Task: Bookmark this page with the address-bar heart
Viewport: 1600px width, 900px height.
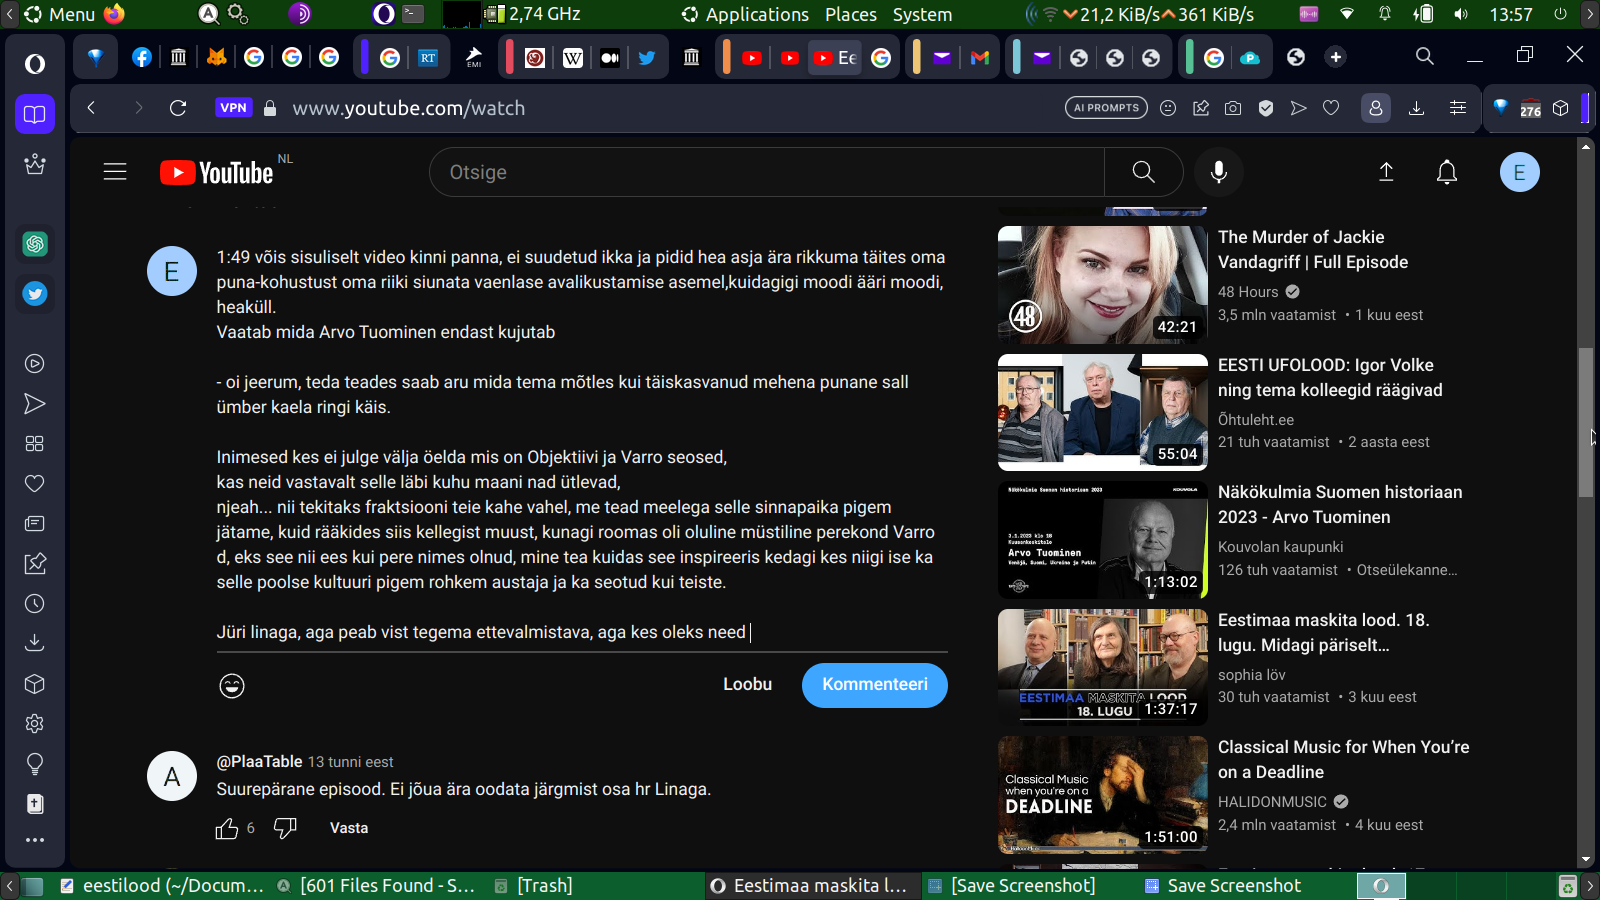Action: (1331, 108)
